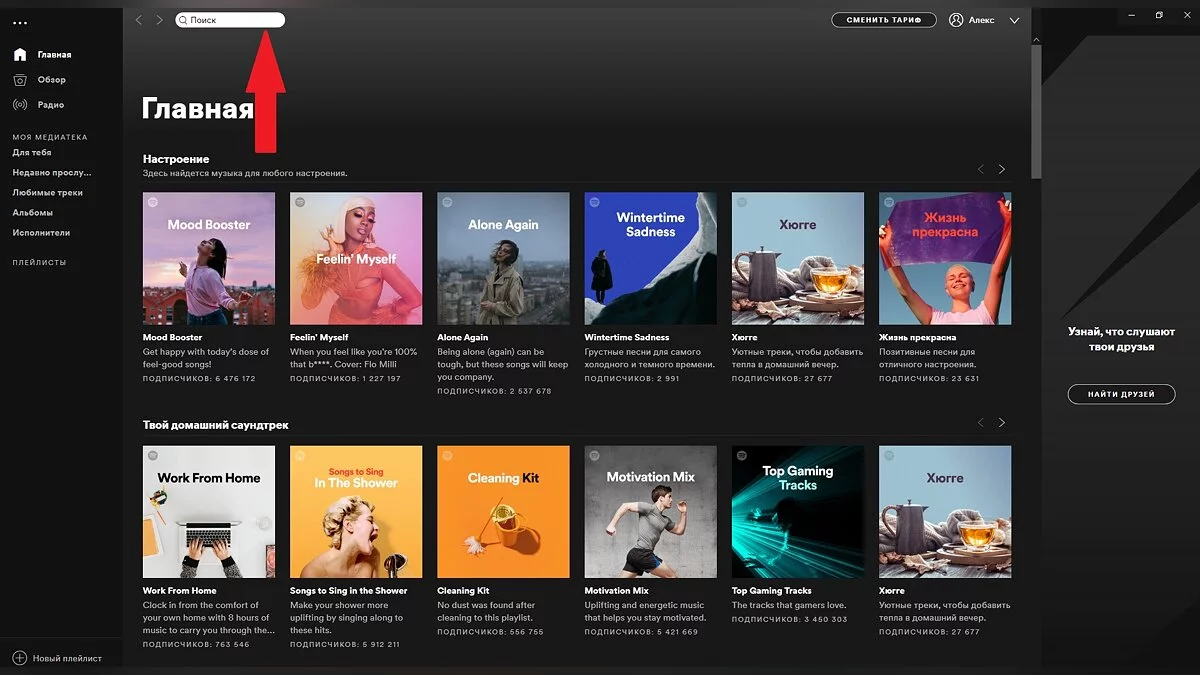Open the three-dot app menu
The width and height of the screenshot is (1200, 675).
[20, 23]
